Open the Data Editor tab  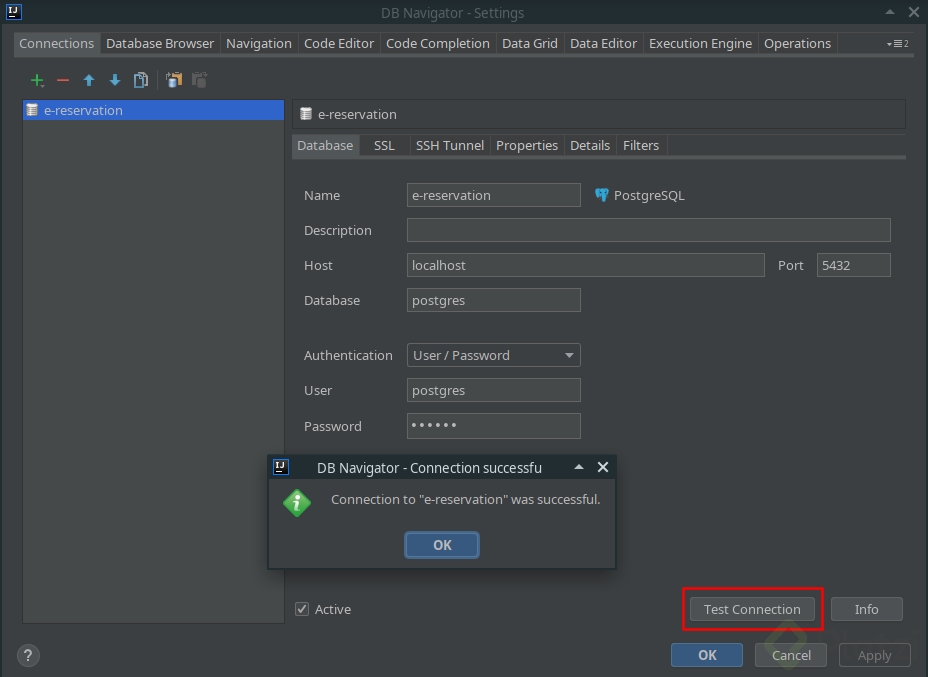click(x=603, y=43)
